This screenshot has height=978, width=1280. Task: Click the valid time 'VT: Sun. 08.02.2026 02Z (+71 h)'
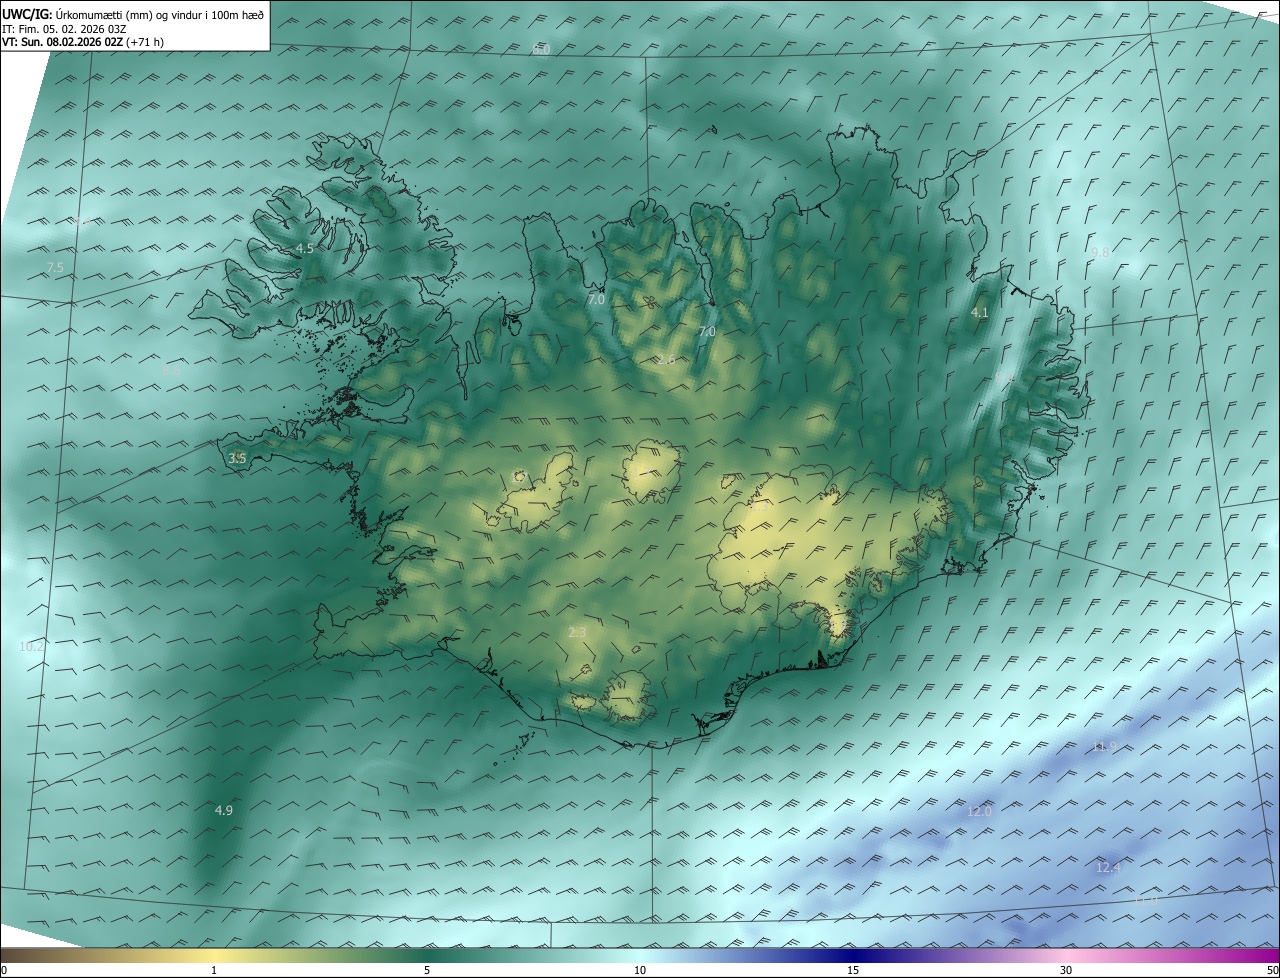tap(83, 42)
